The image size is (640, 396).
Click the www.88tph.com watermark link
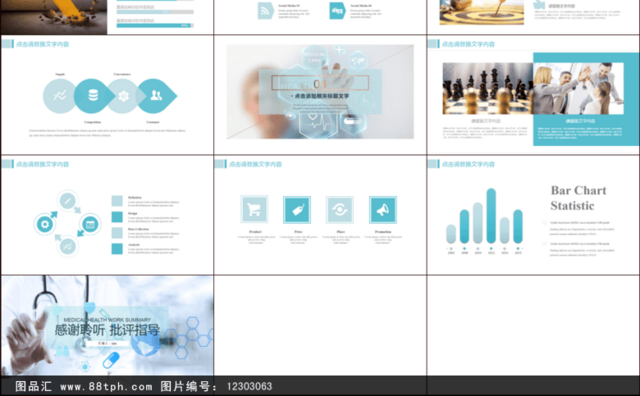(106, 386)
